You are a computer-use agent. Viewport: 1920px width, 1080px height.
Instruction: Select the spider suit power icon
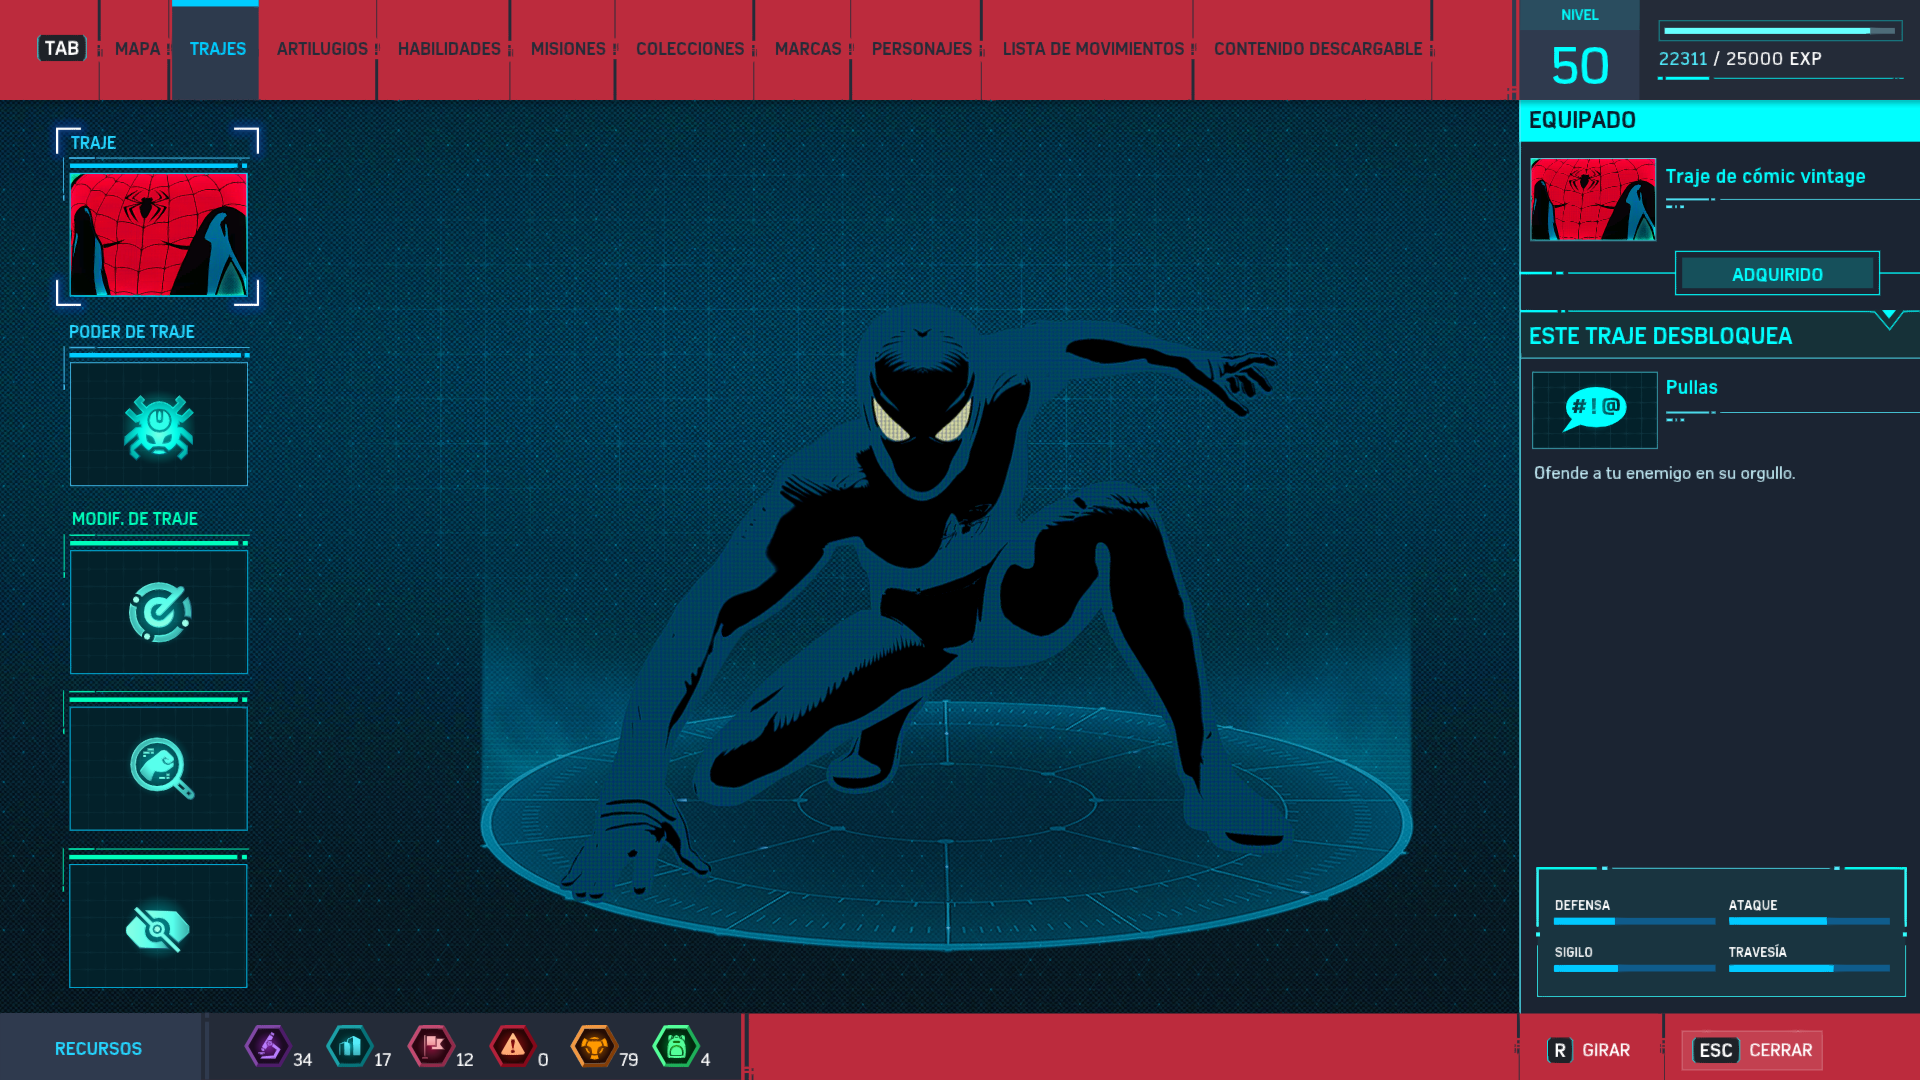pos(159,425)
